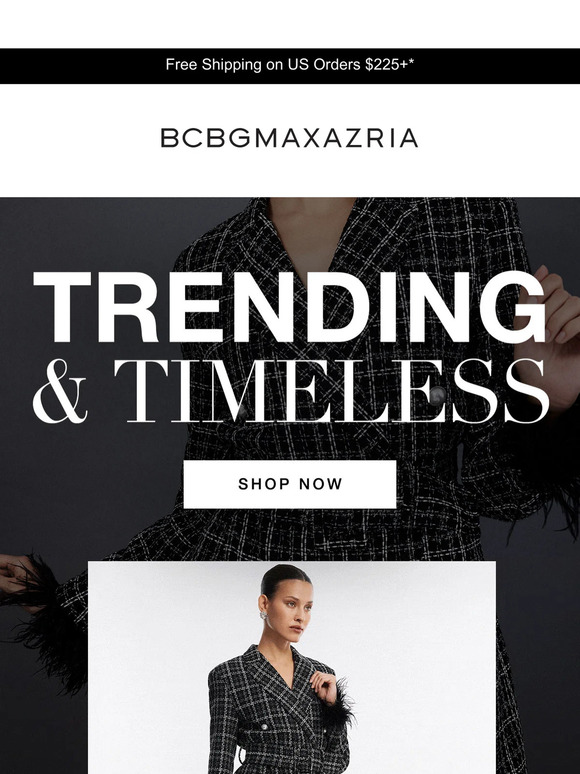This screenshot has width=580, height=774.
Task: Select the TIMELESS serif headline word
Action: coord(331,391)
